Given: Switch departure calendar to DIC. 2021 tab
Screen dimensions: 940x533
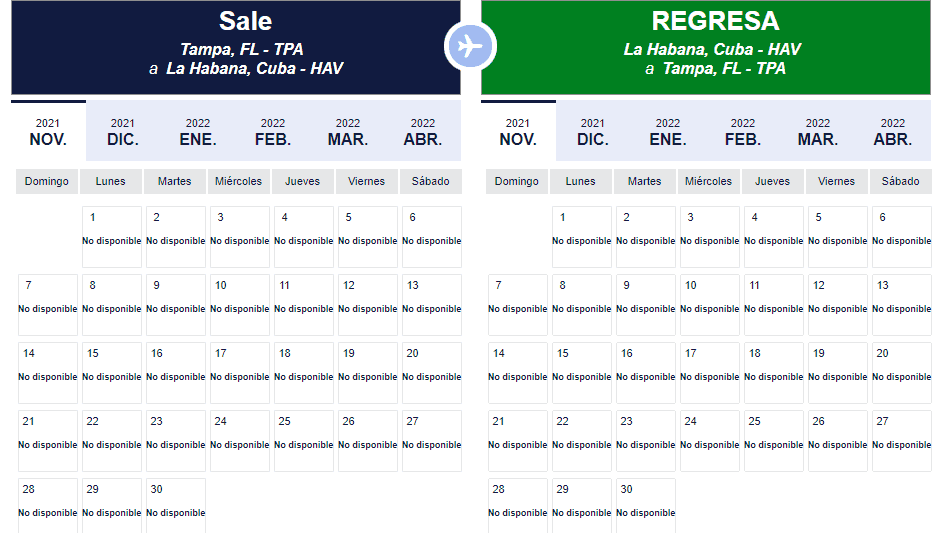Looking at the screenshot, I should tap(123, 131).
